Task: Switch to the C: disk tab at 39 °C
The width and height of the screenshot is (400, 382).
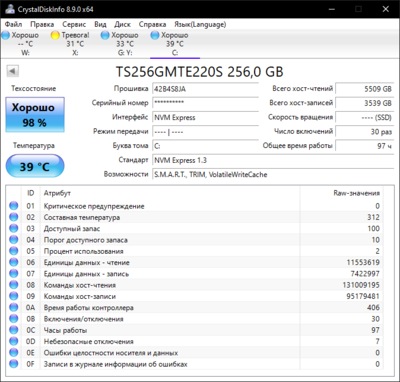Action: pyautogui.click(x=175, y=44)
